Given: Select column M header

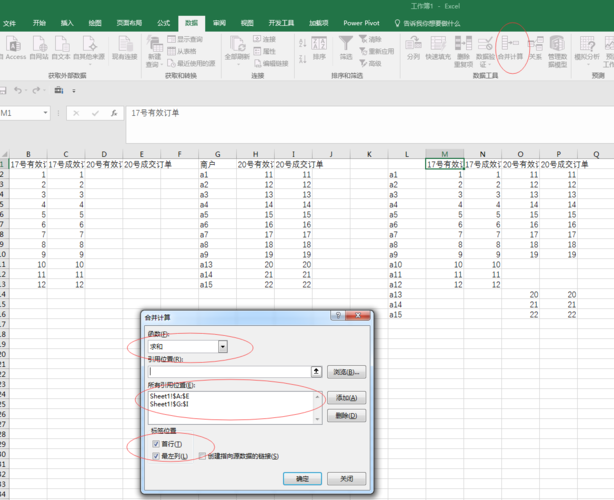Looking at the screenshot, I should tap(444, 154).
